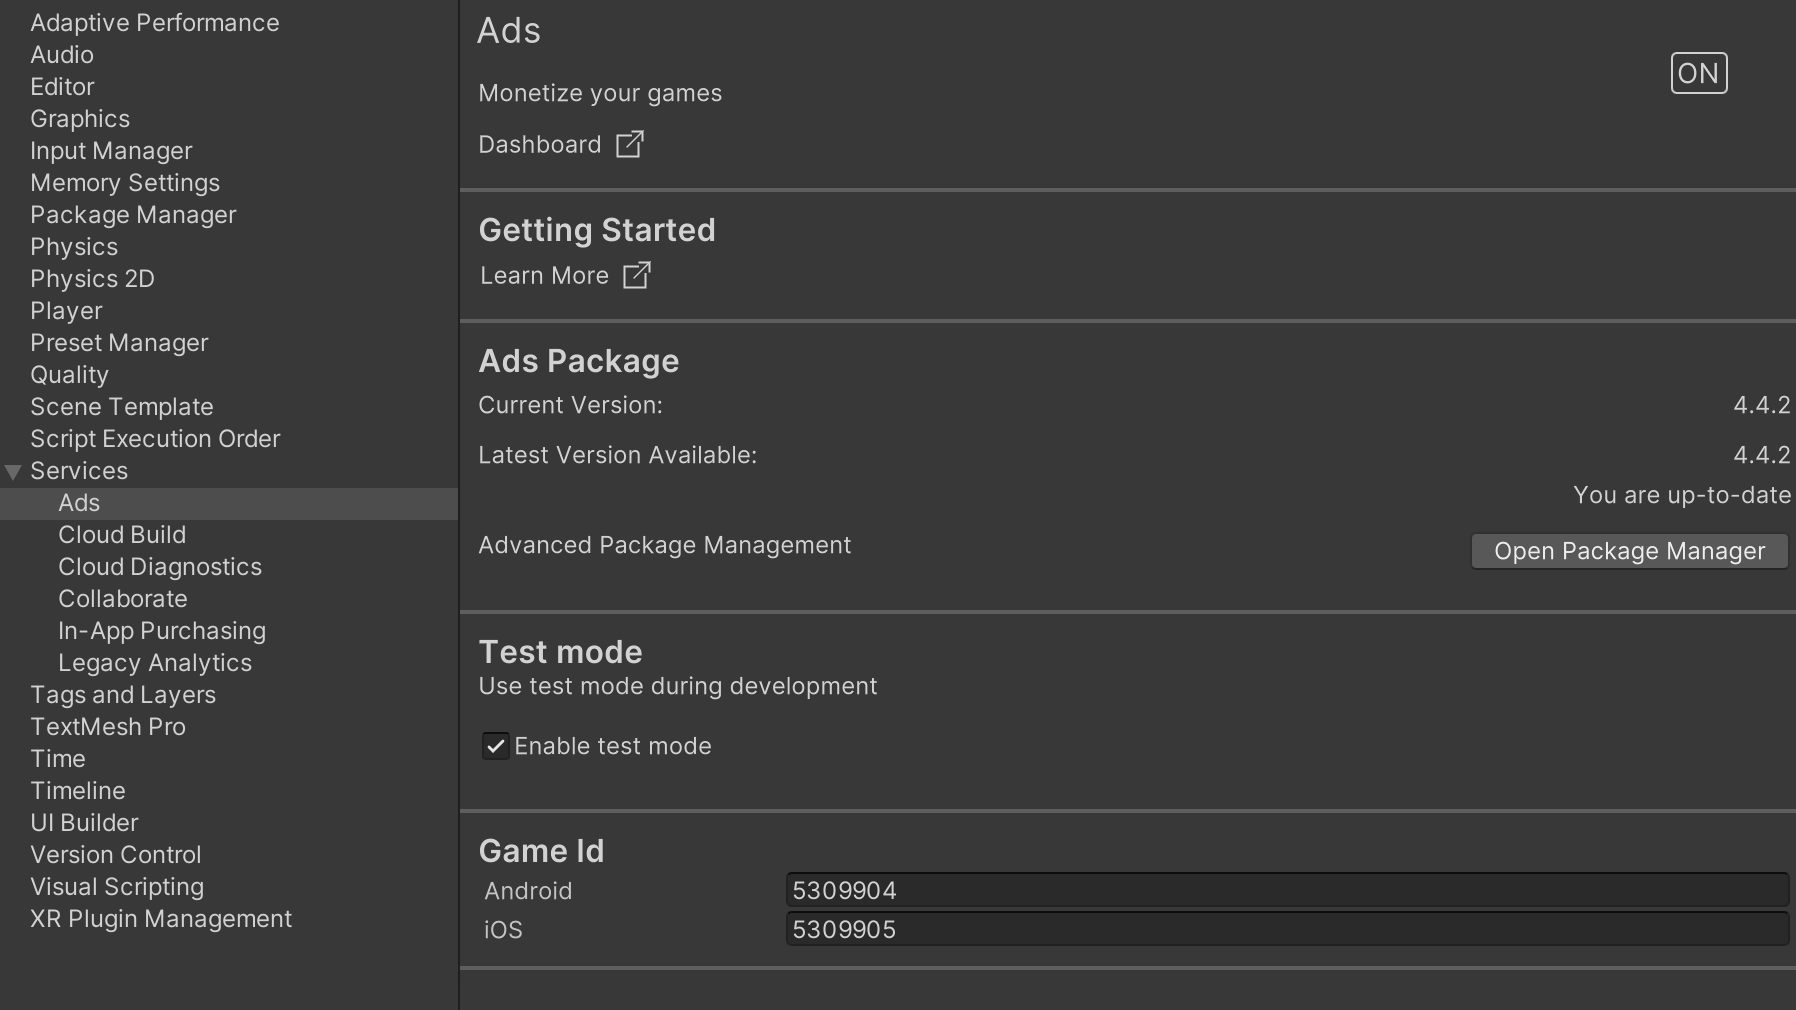
Task: Open the Player settings section
Action: click(x=66, y=310)
